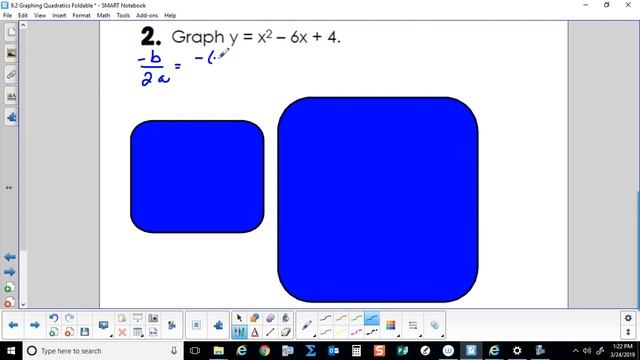Open the screen shade tool
Image resolution: width=640 pixels, height=360 pixels.
[x=138, y=318]
